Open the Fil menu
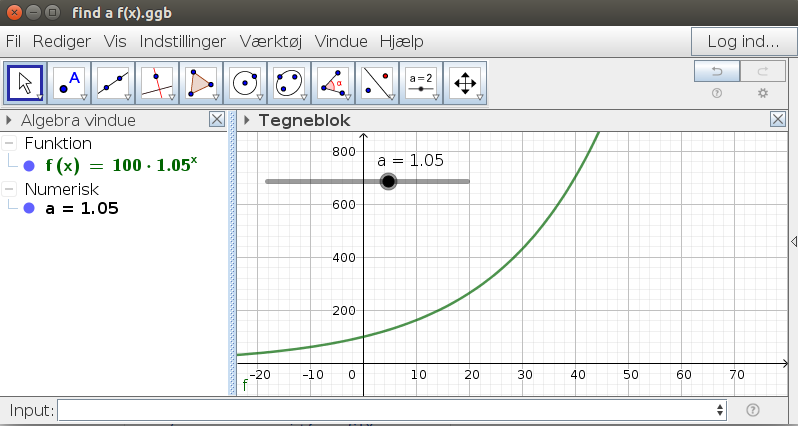 tap(13, 41)
